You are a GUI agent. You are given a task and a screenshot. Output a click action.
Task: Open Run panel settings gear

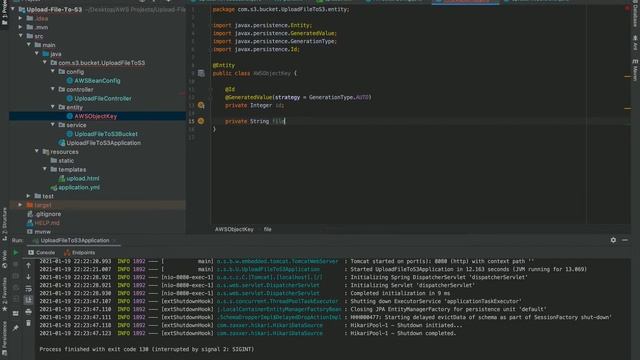pos(613,240)
